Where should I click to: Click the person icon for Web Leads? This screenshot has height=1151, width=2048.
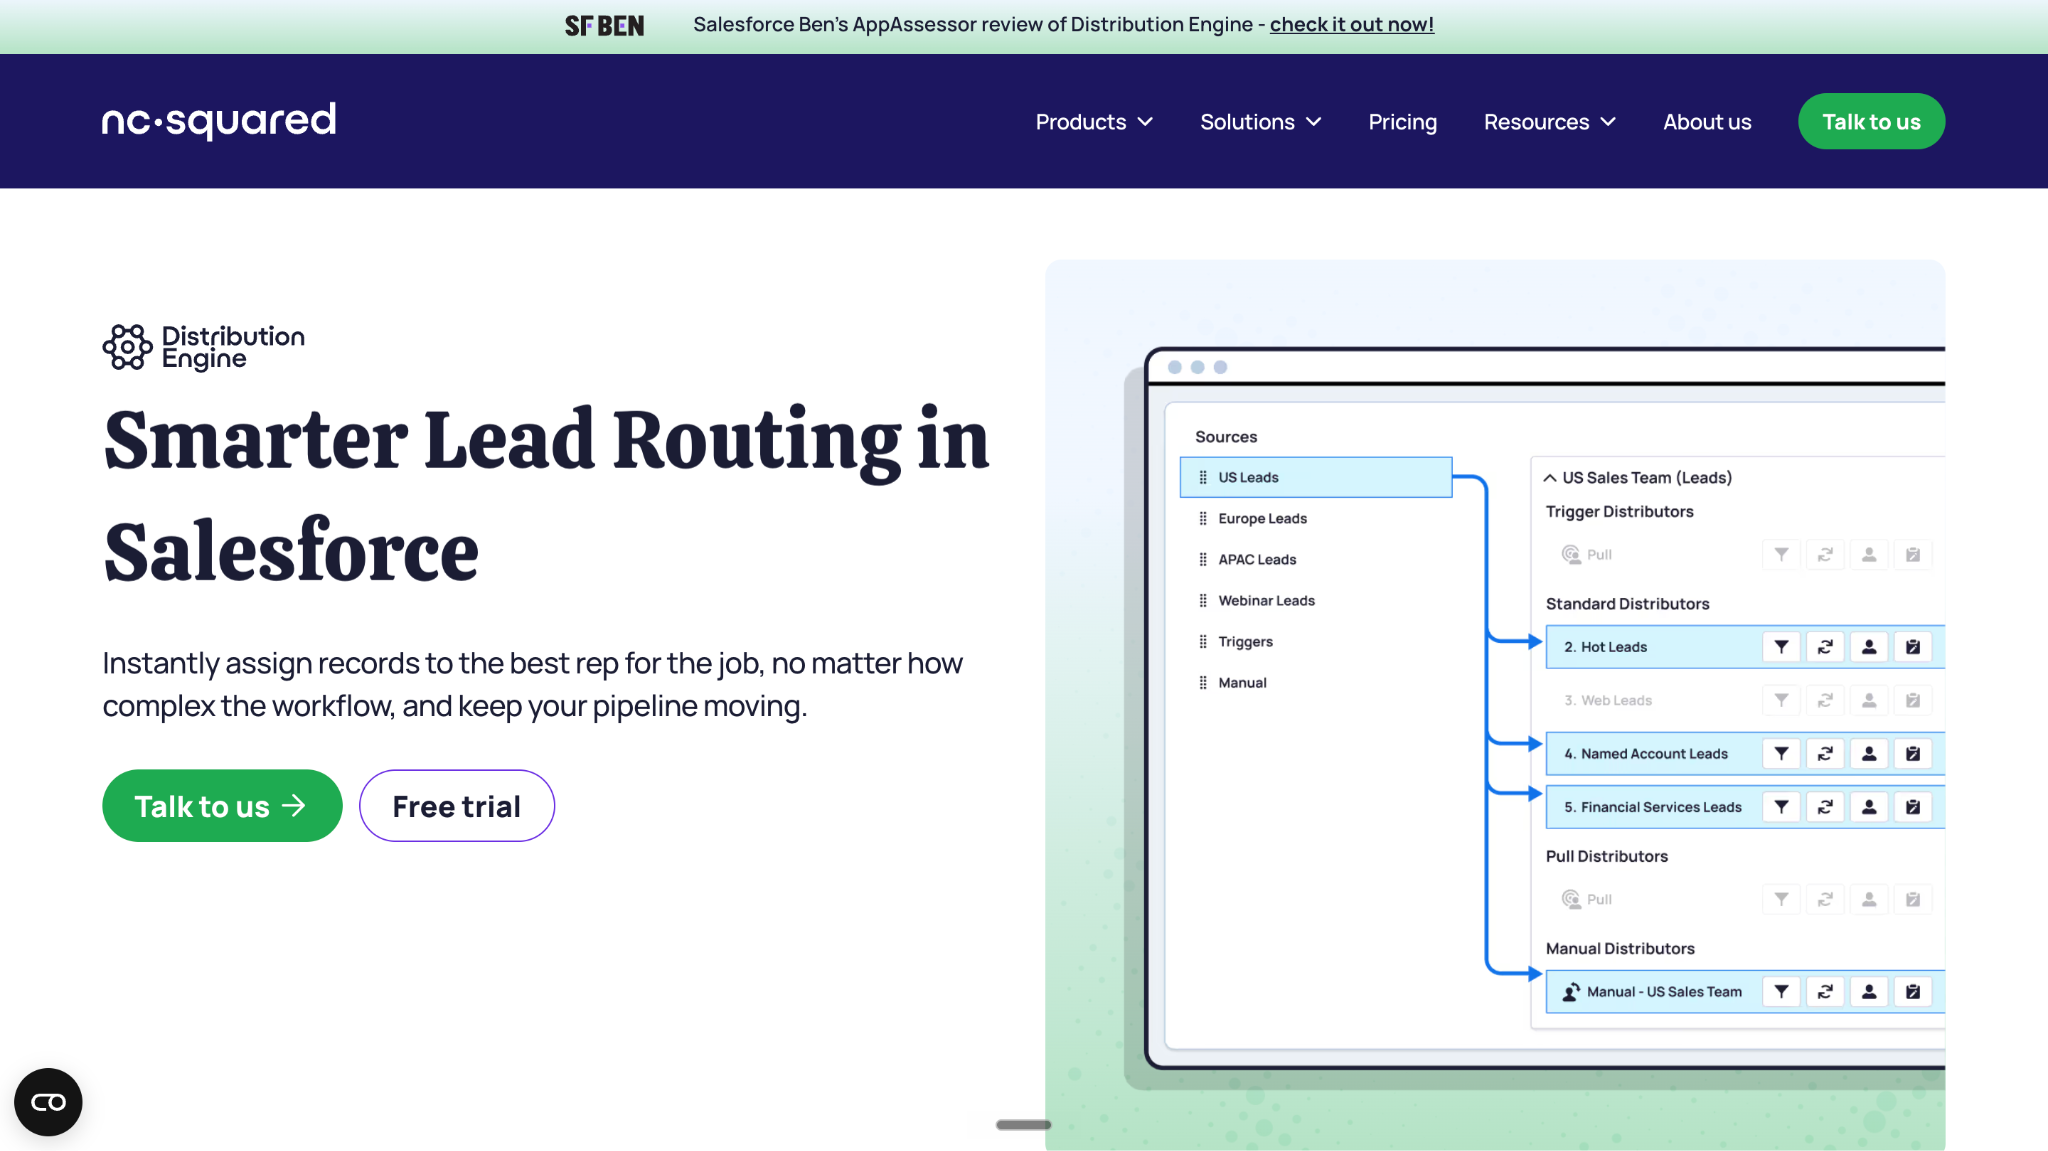[x=1869, y=700]
